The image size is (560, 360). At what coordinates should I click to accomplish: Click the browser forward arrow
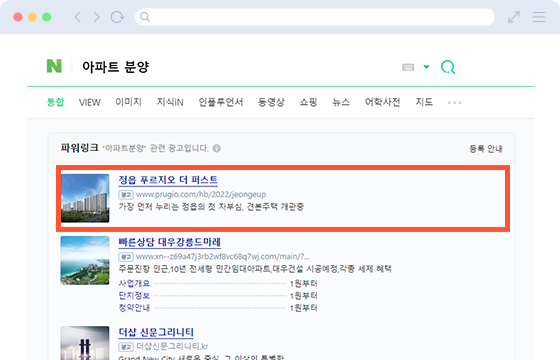pos(96,17)
